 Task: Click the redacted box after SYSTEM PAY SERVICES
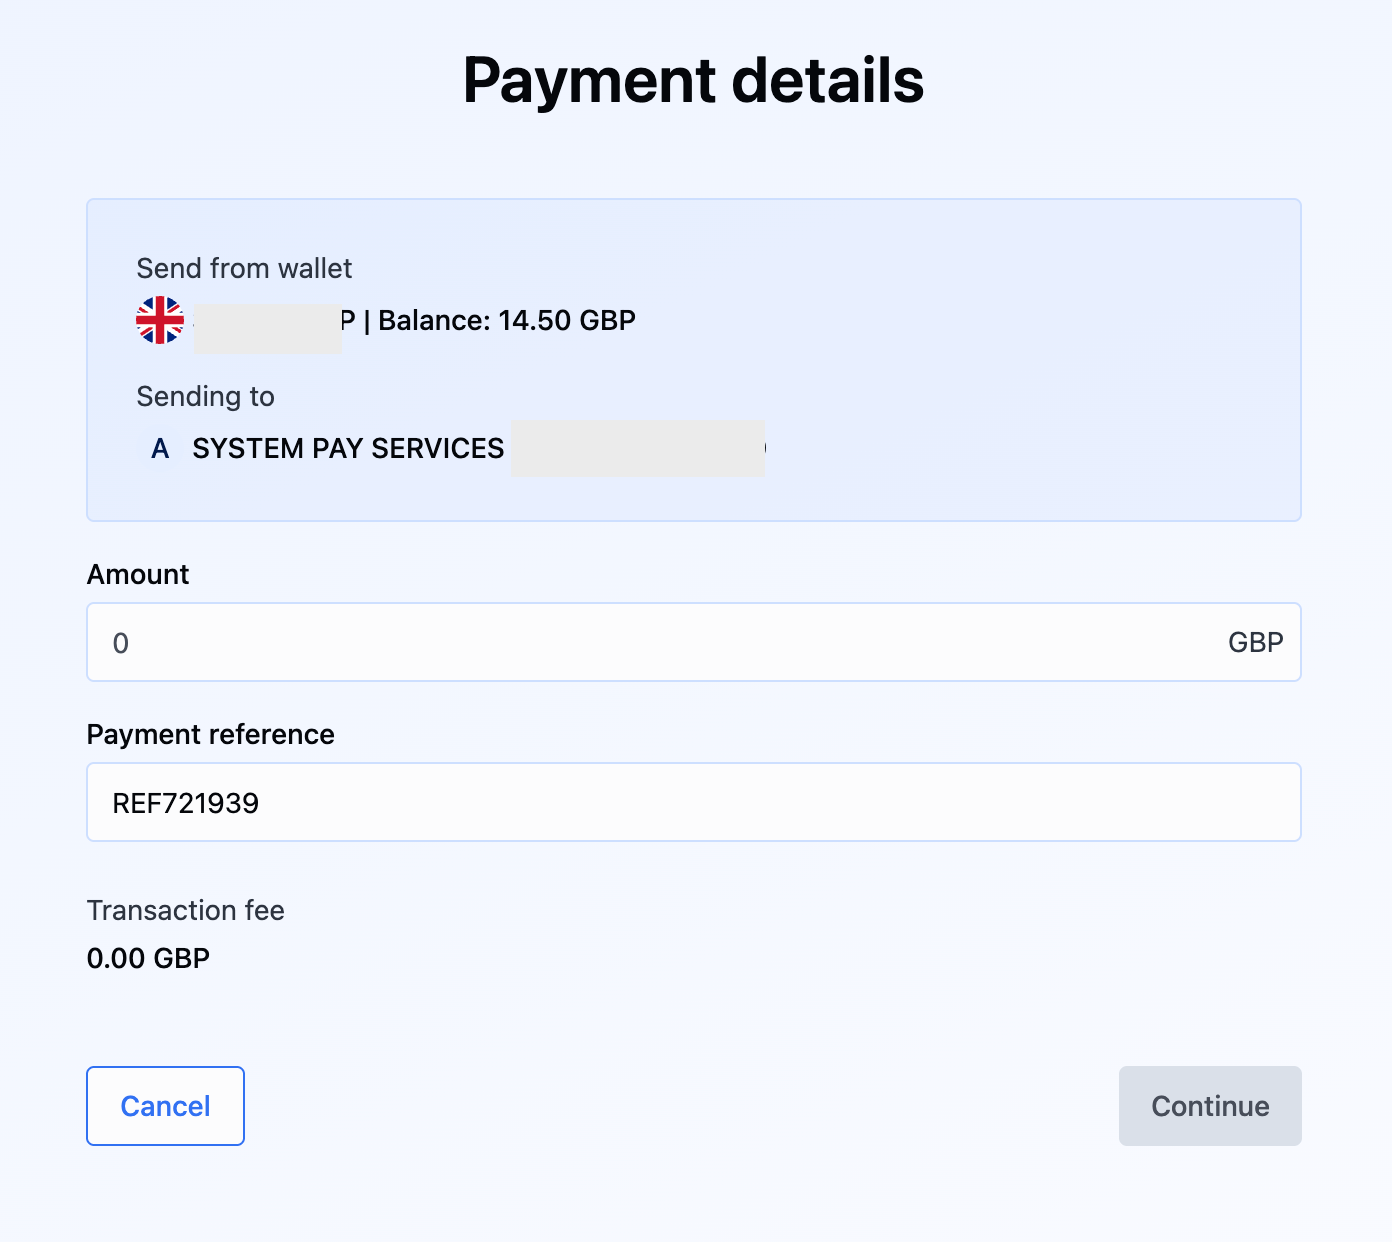pos(637,448)
